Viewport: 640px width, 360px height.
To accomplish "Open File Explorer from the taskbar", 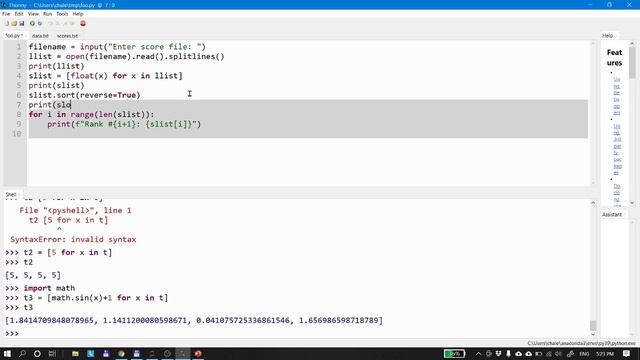I will pos(75,353).
